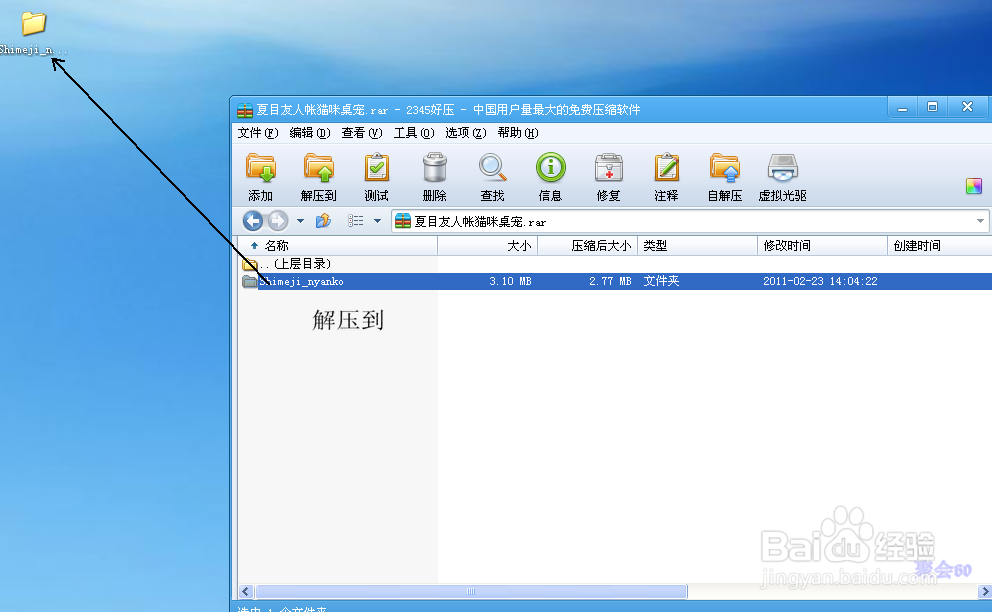992x612 pixels.
Task: Open the 文件(F) menu
Action: tap(257, 133)
